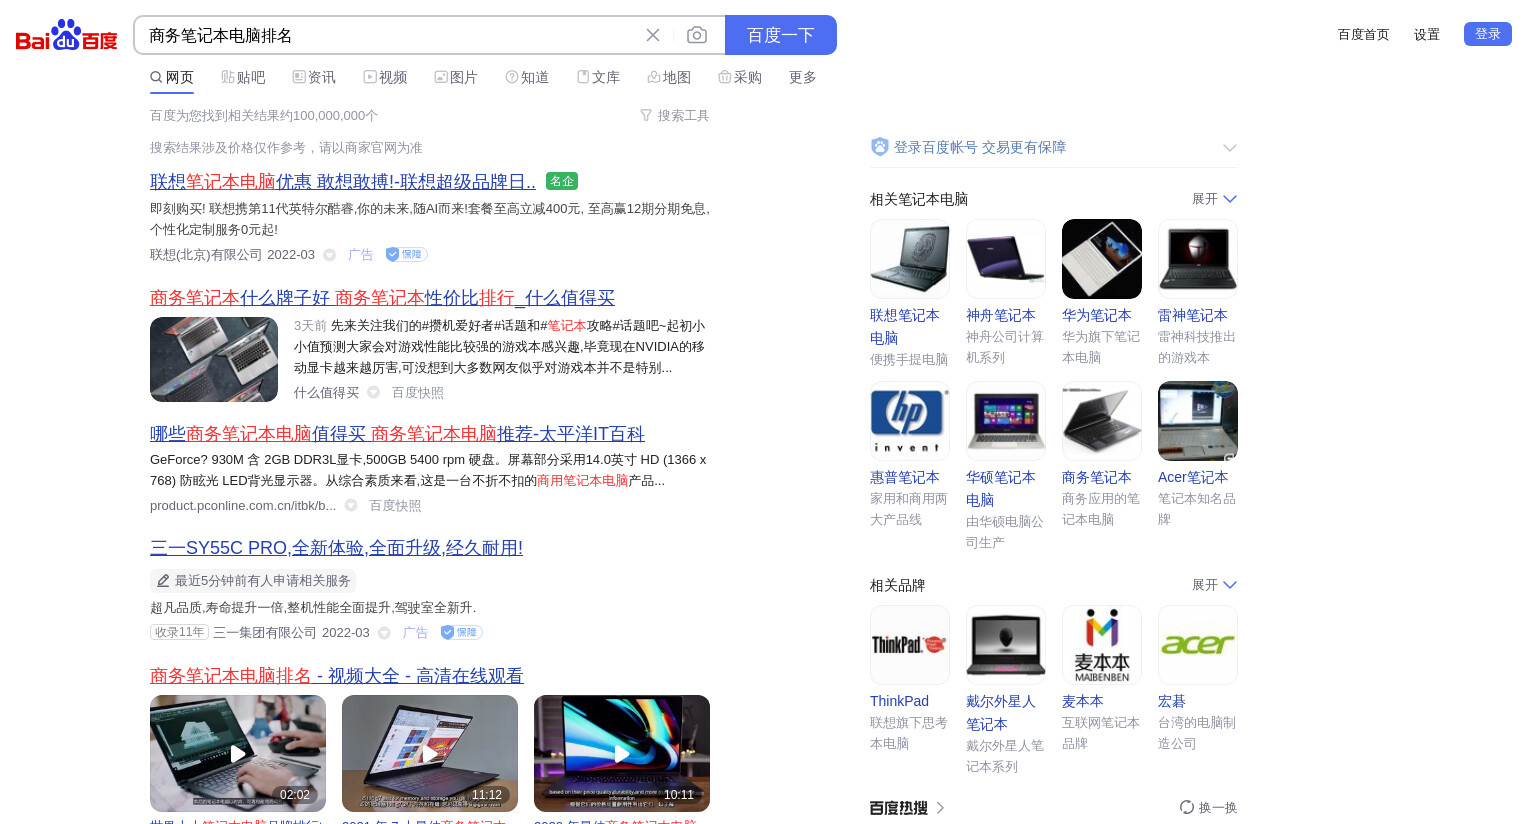Play the 02:02 video thumbnail
The width and height of the screenshot is (1536, 824).
(238, 753)
